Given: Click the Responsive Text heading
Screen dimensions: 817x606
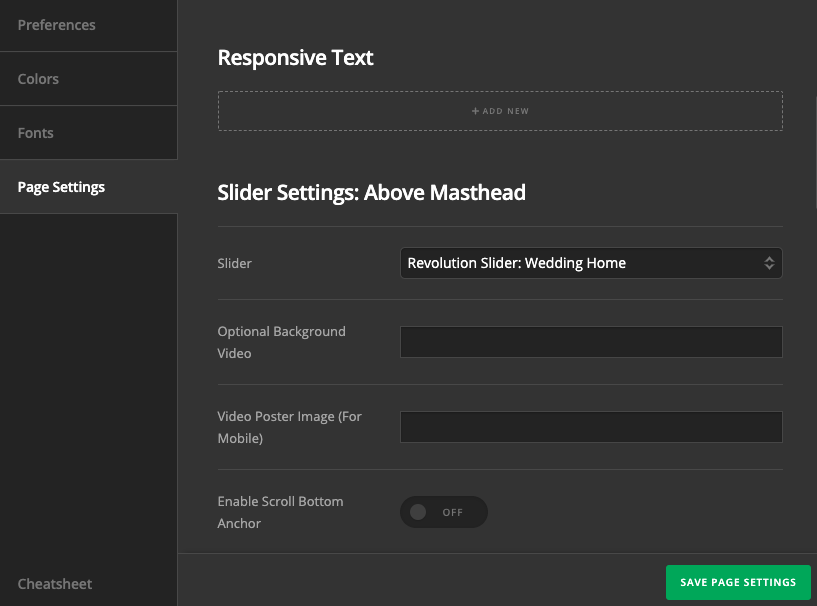Looking at the screenshot, I should point(295,58).
